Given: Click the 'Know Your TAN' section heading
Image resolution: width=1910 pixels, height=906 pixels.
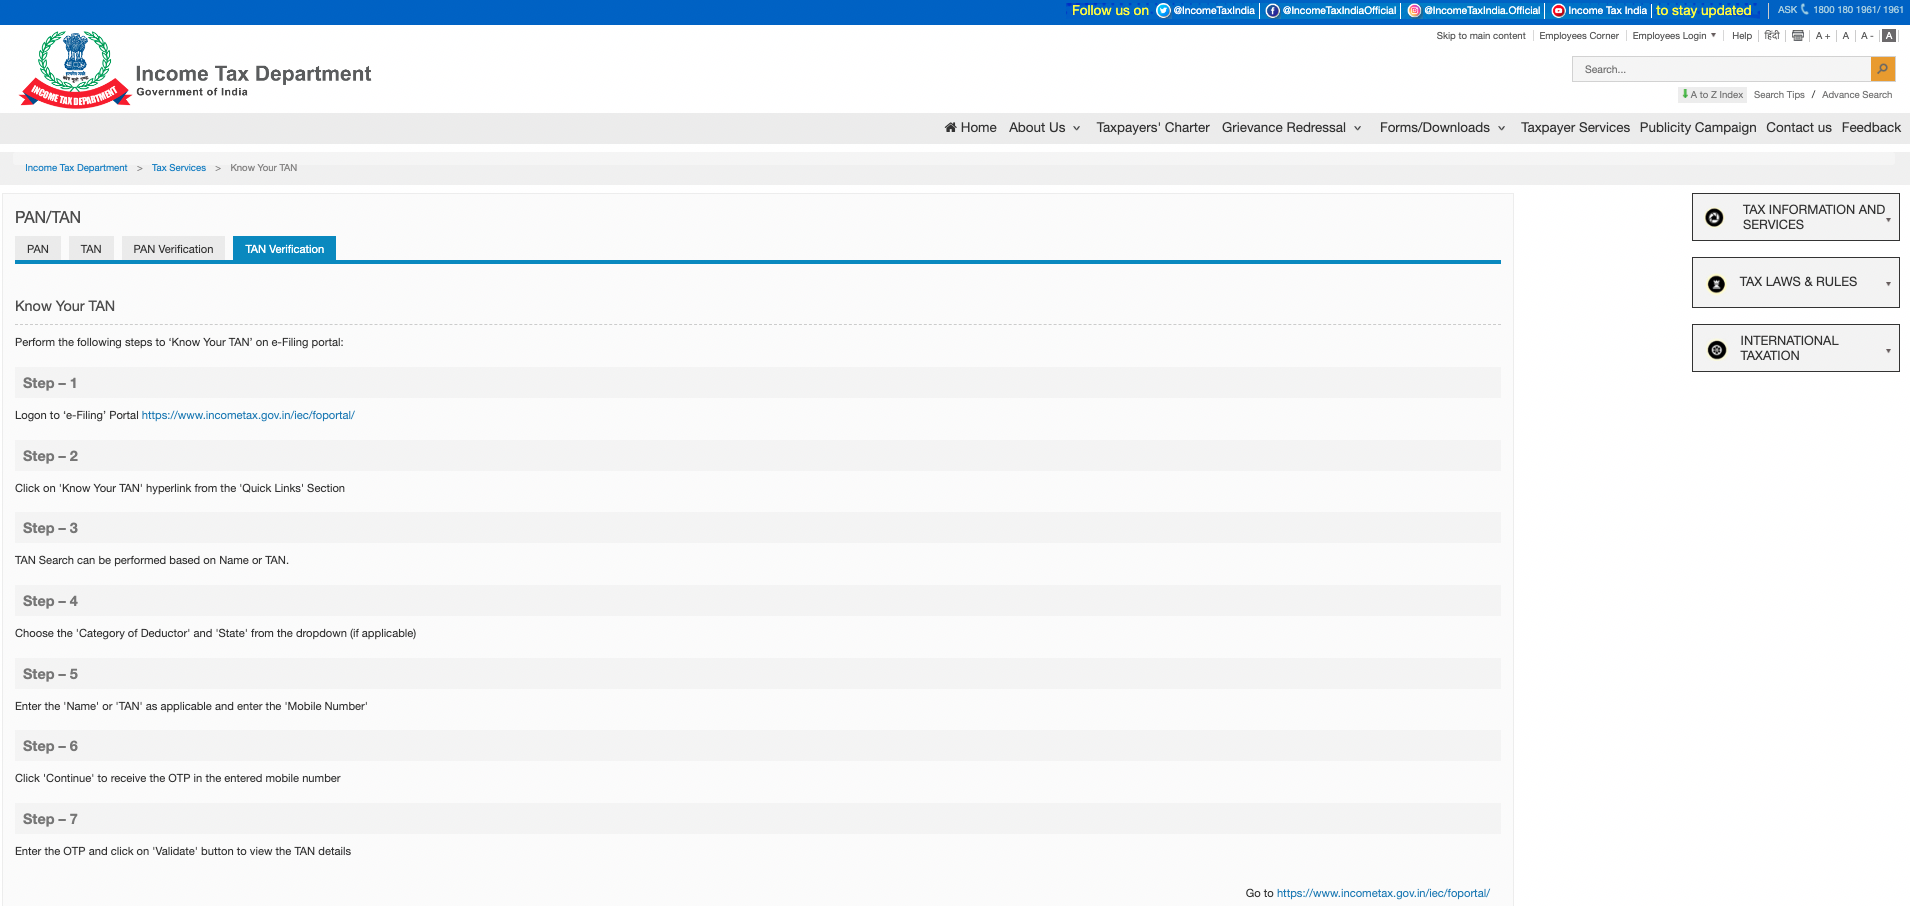Looking at the screenshot, I should click(65, 306).
